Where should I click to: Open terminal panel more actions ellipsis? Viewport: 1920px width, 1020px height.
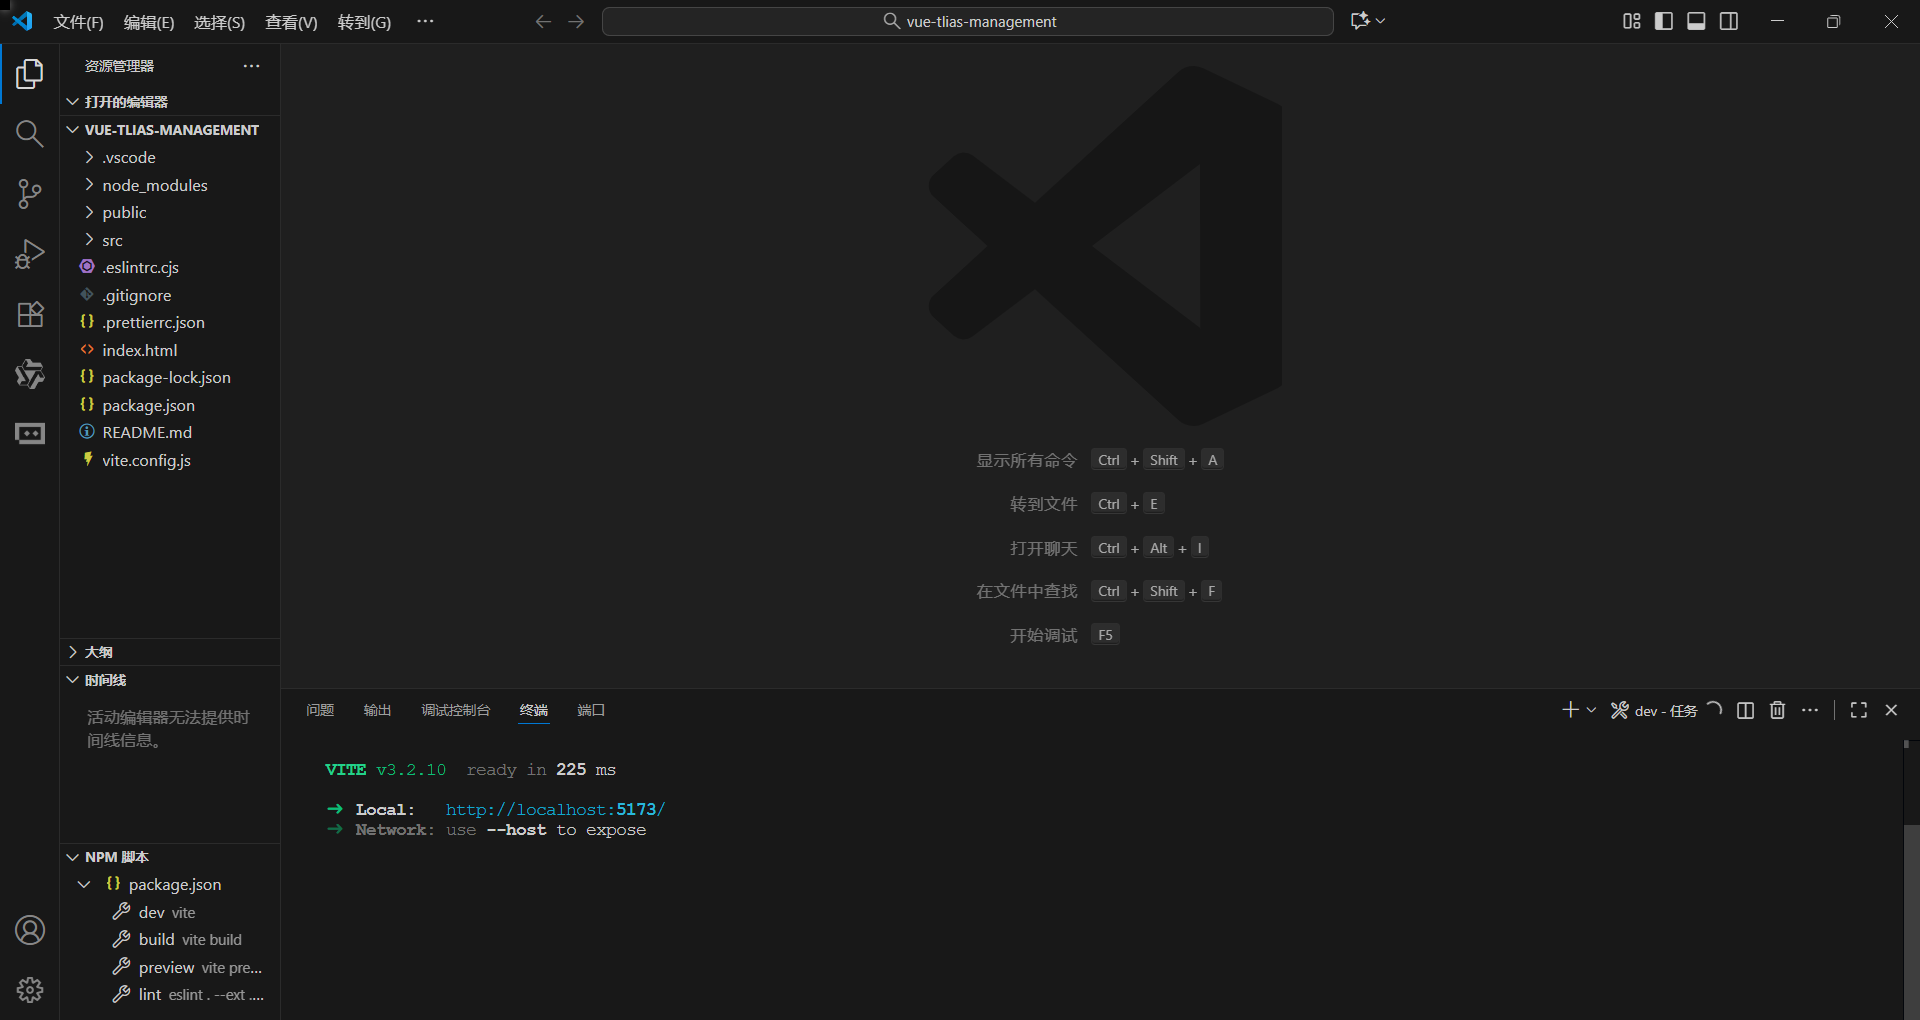(x=1810, y=710)
